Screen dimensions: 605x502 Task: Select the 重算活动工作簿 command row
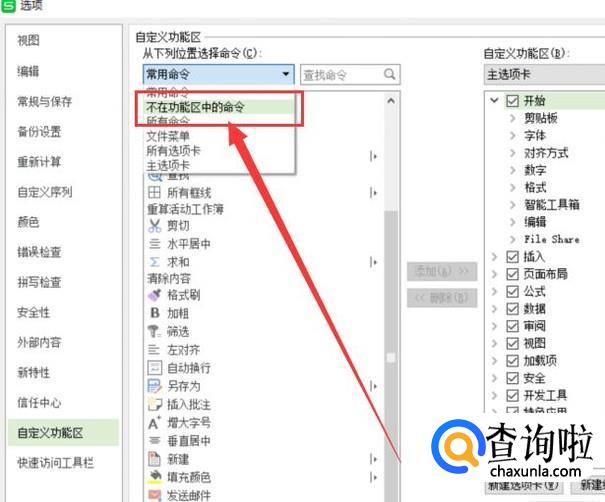coord(185,209)
